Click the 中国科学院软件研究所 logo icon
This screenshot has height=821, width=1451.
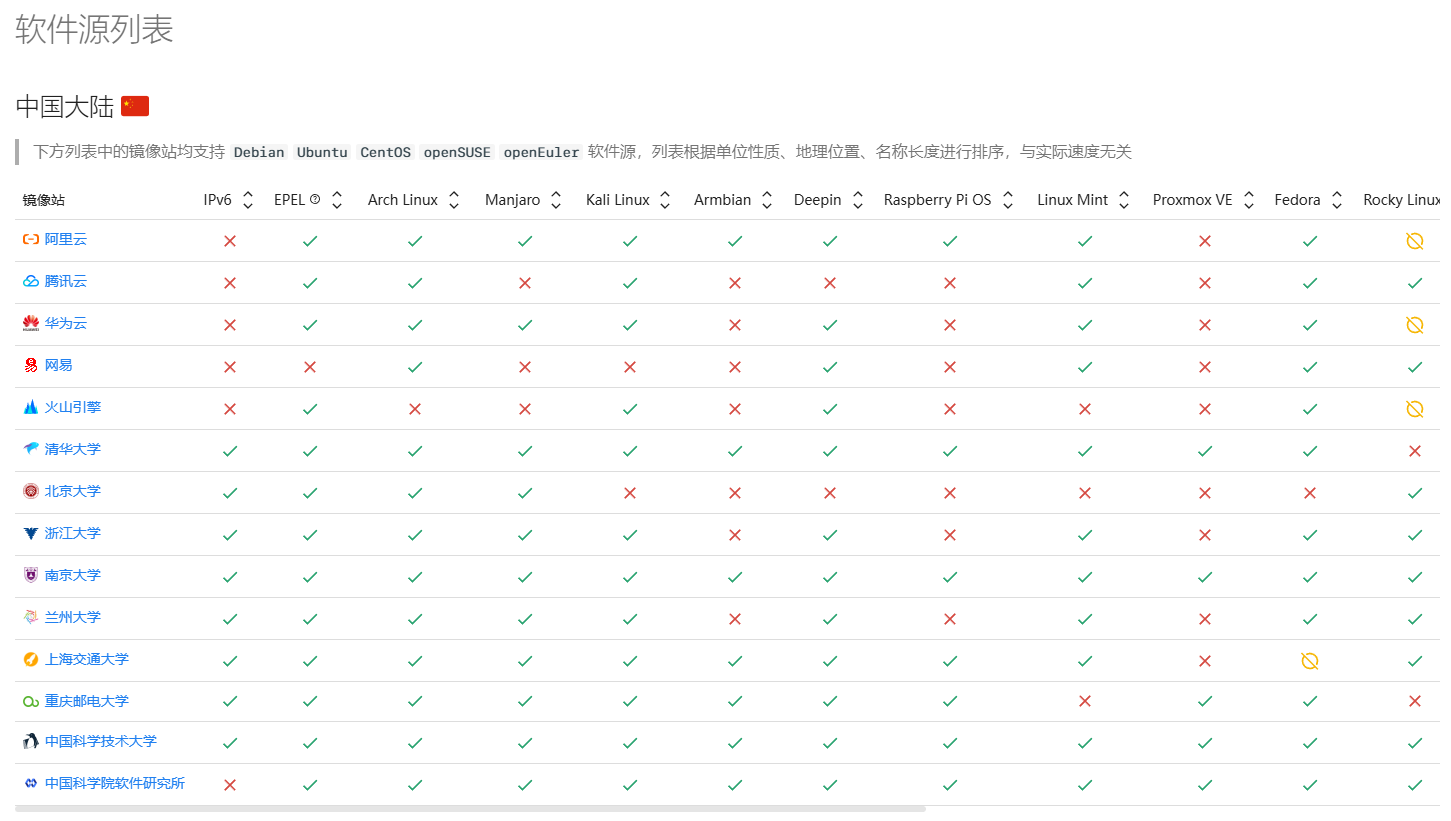[31, 784]
